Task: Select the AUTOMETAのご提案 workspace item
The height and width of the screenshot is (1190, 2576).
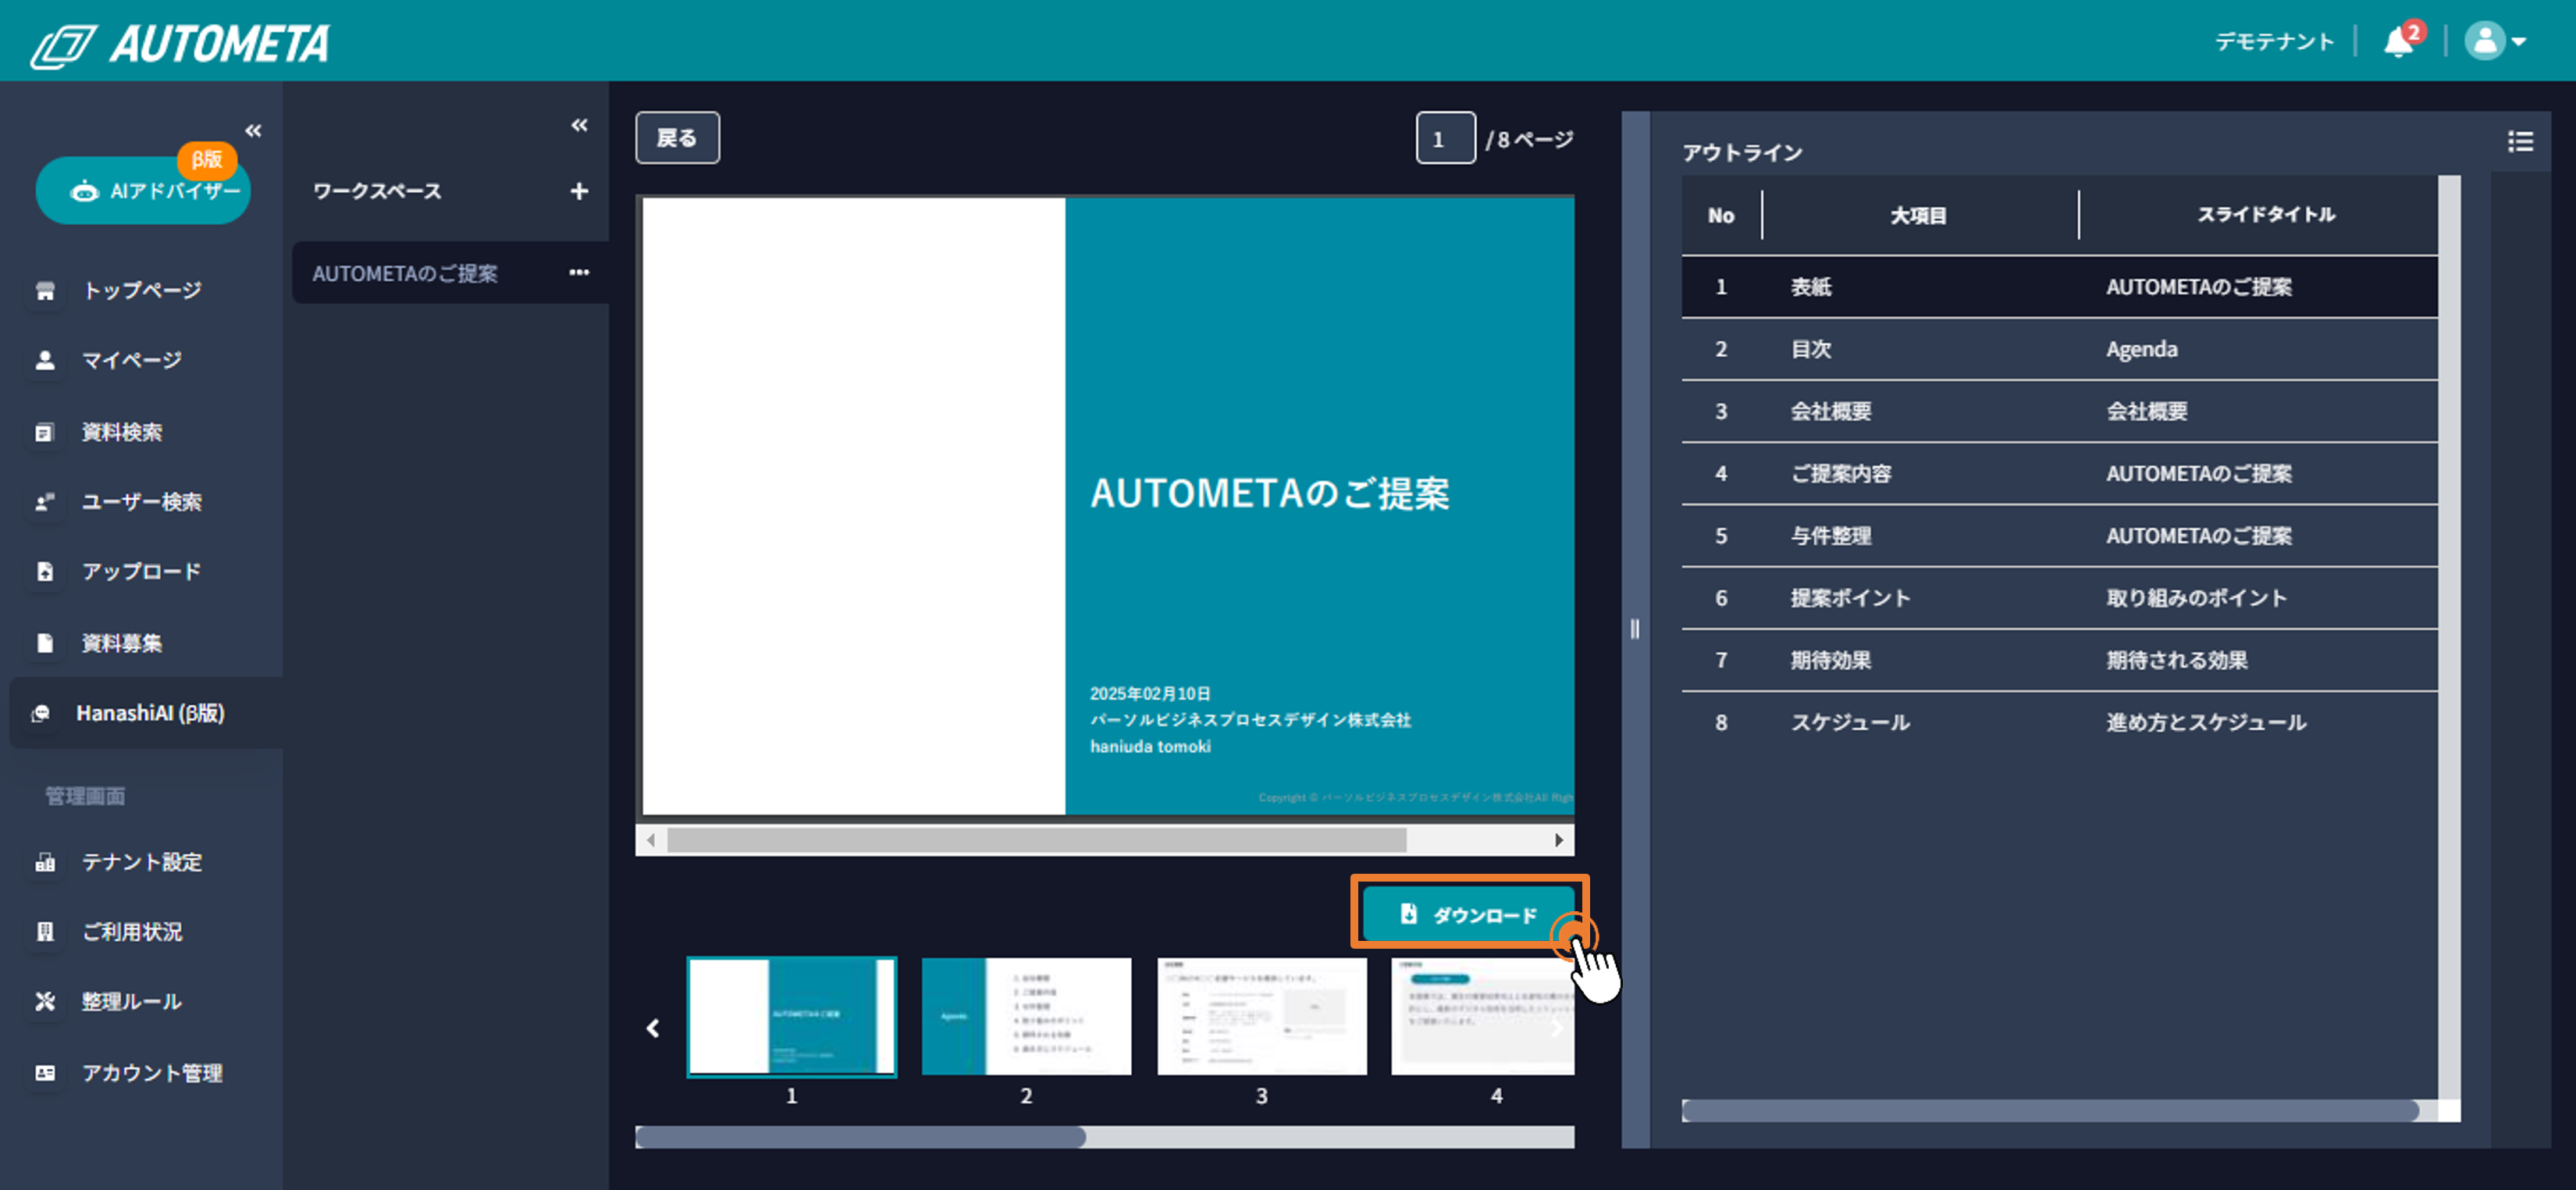Action: pos(450,273)
